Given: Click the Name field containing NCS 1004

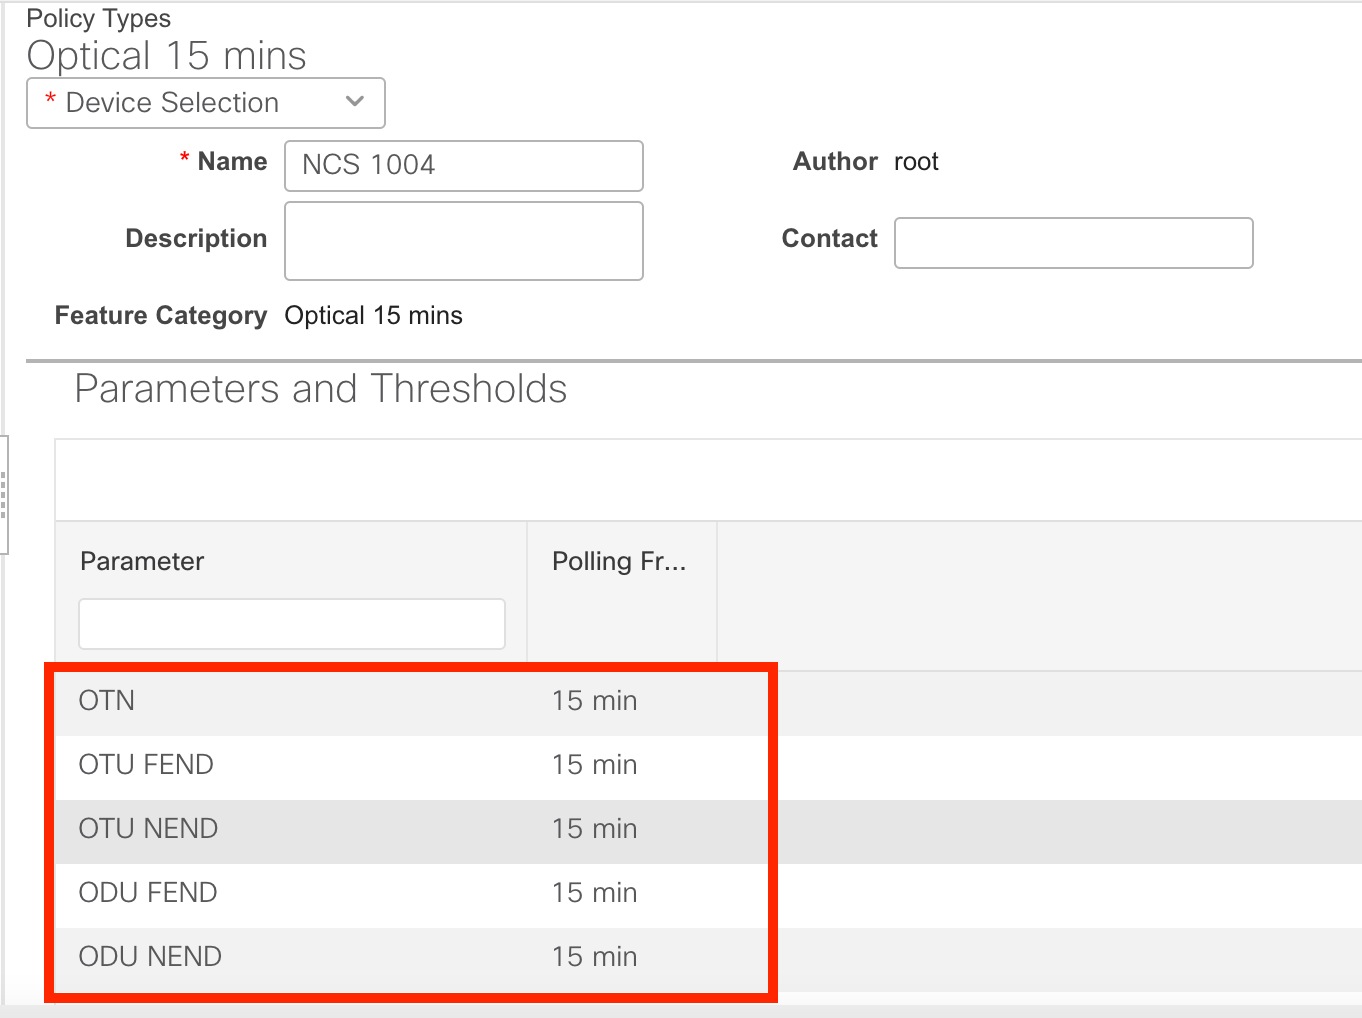Looking at the screenshot, I should pyautogui.click(x=463, y=165).
